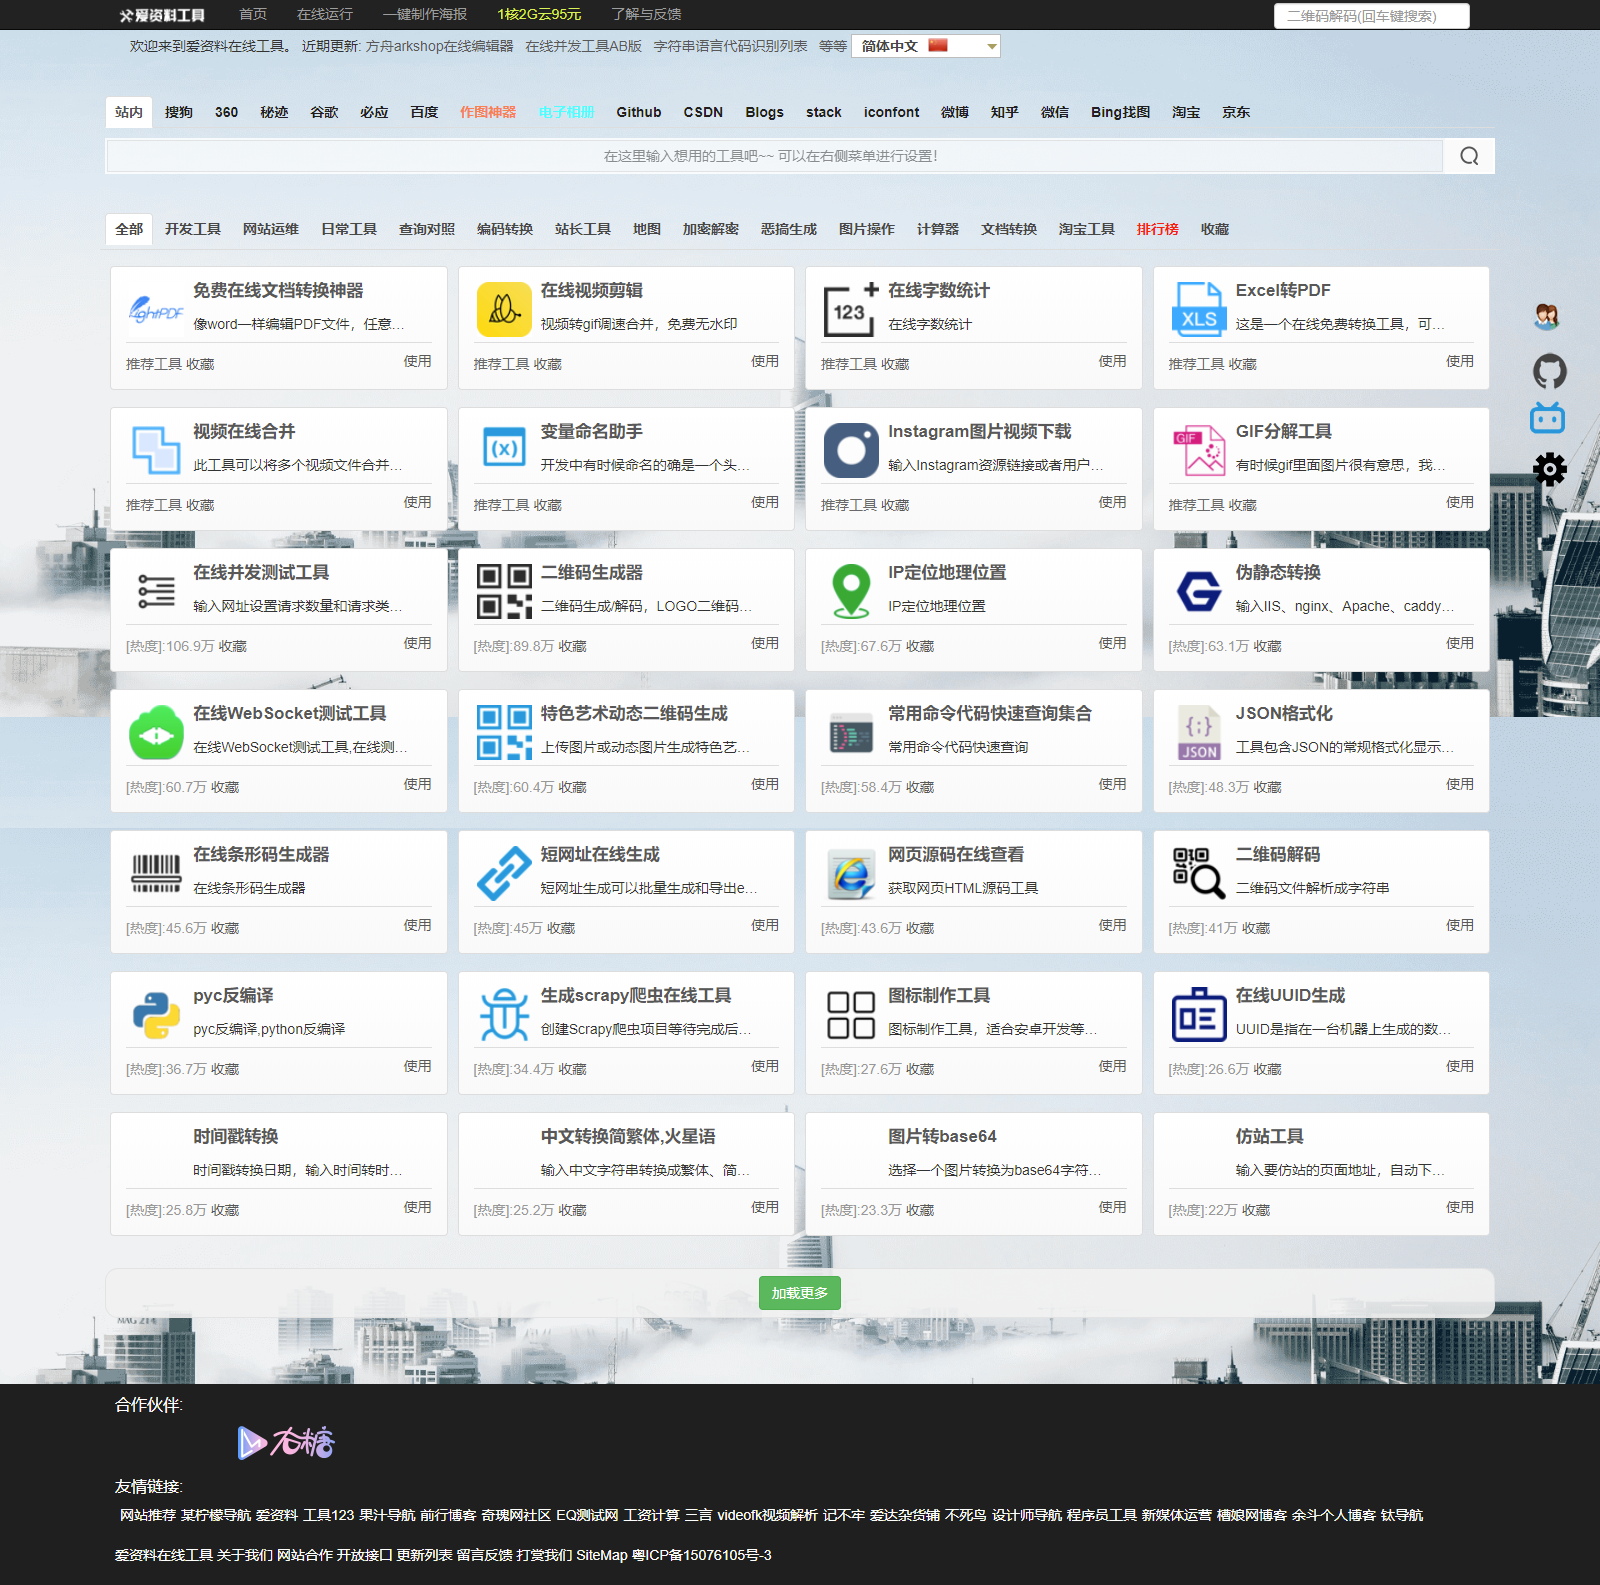The image size is (1600, 1585).
Task: Click the Python pyc decompile icon
Action: (x=156, y=1014)
